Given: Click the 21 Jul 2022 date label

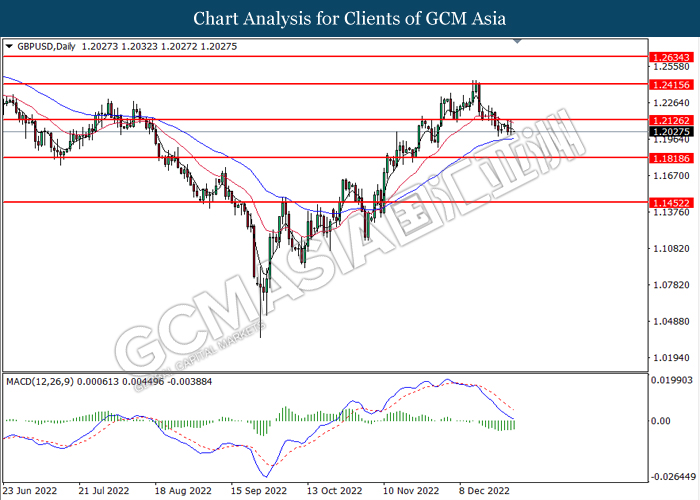Looking at the screenshot, I should [104, 491].
